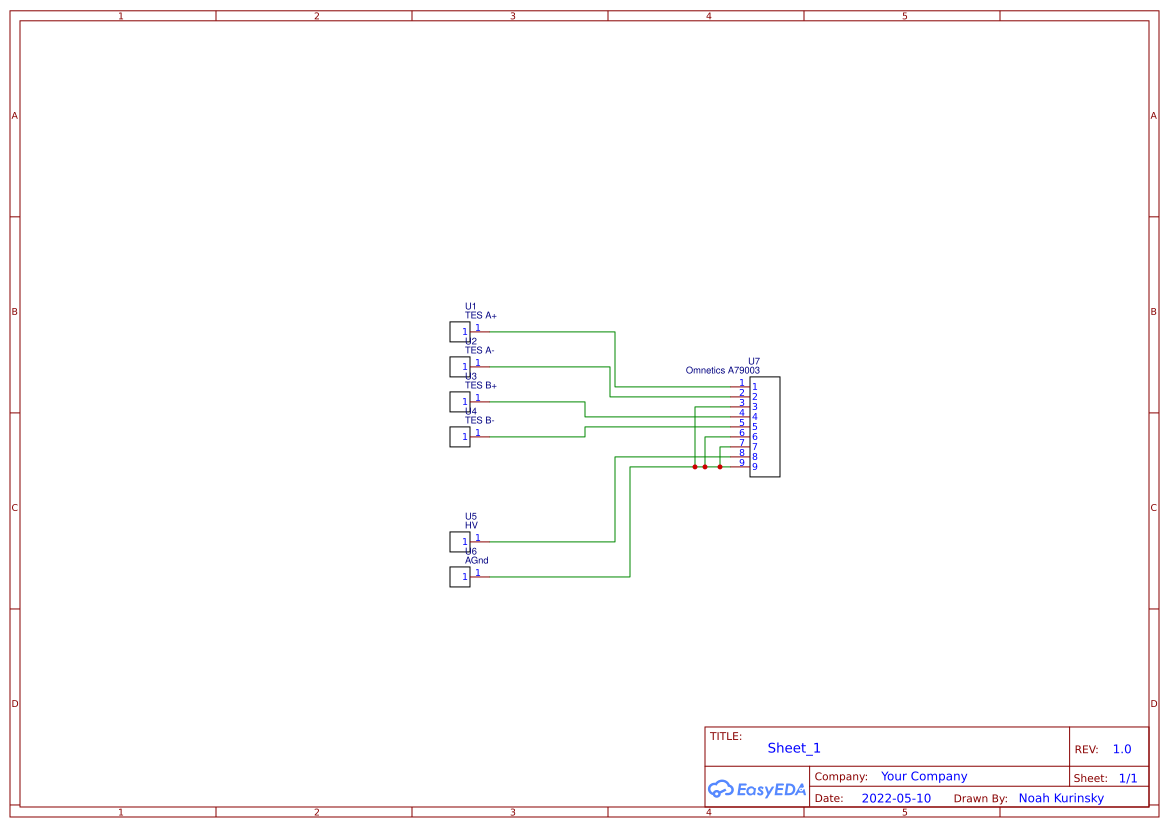Select the U7 Omnetics A79003 connector
This screenshot has width=1169, height=827.
pyautogui.click(x=763, y=427)
